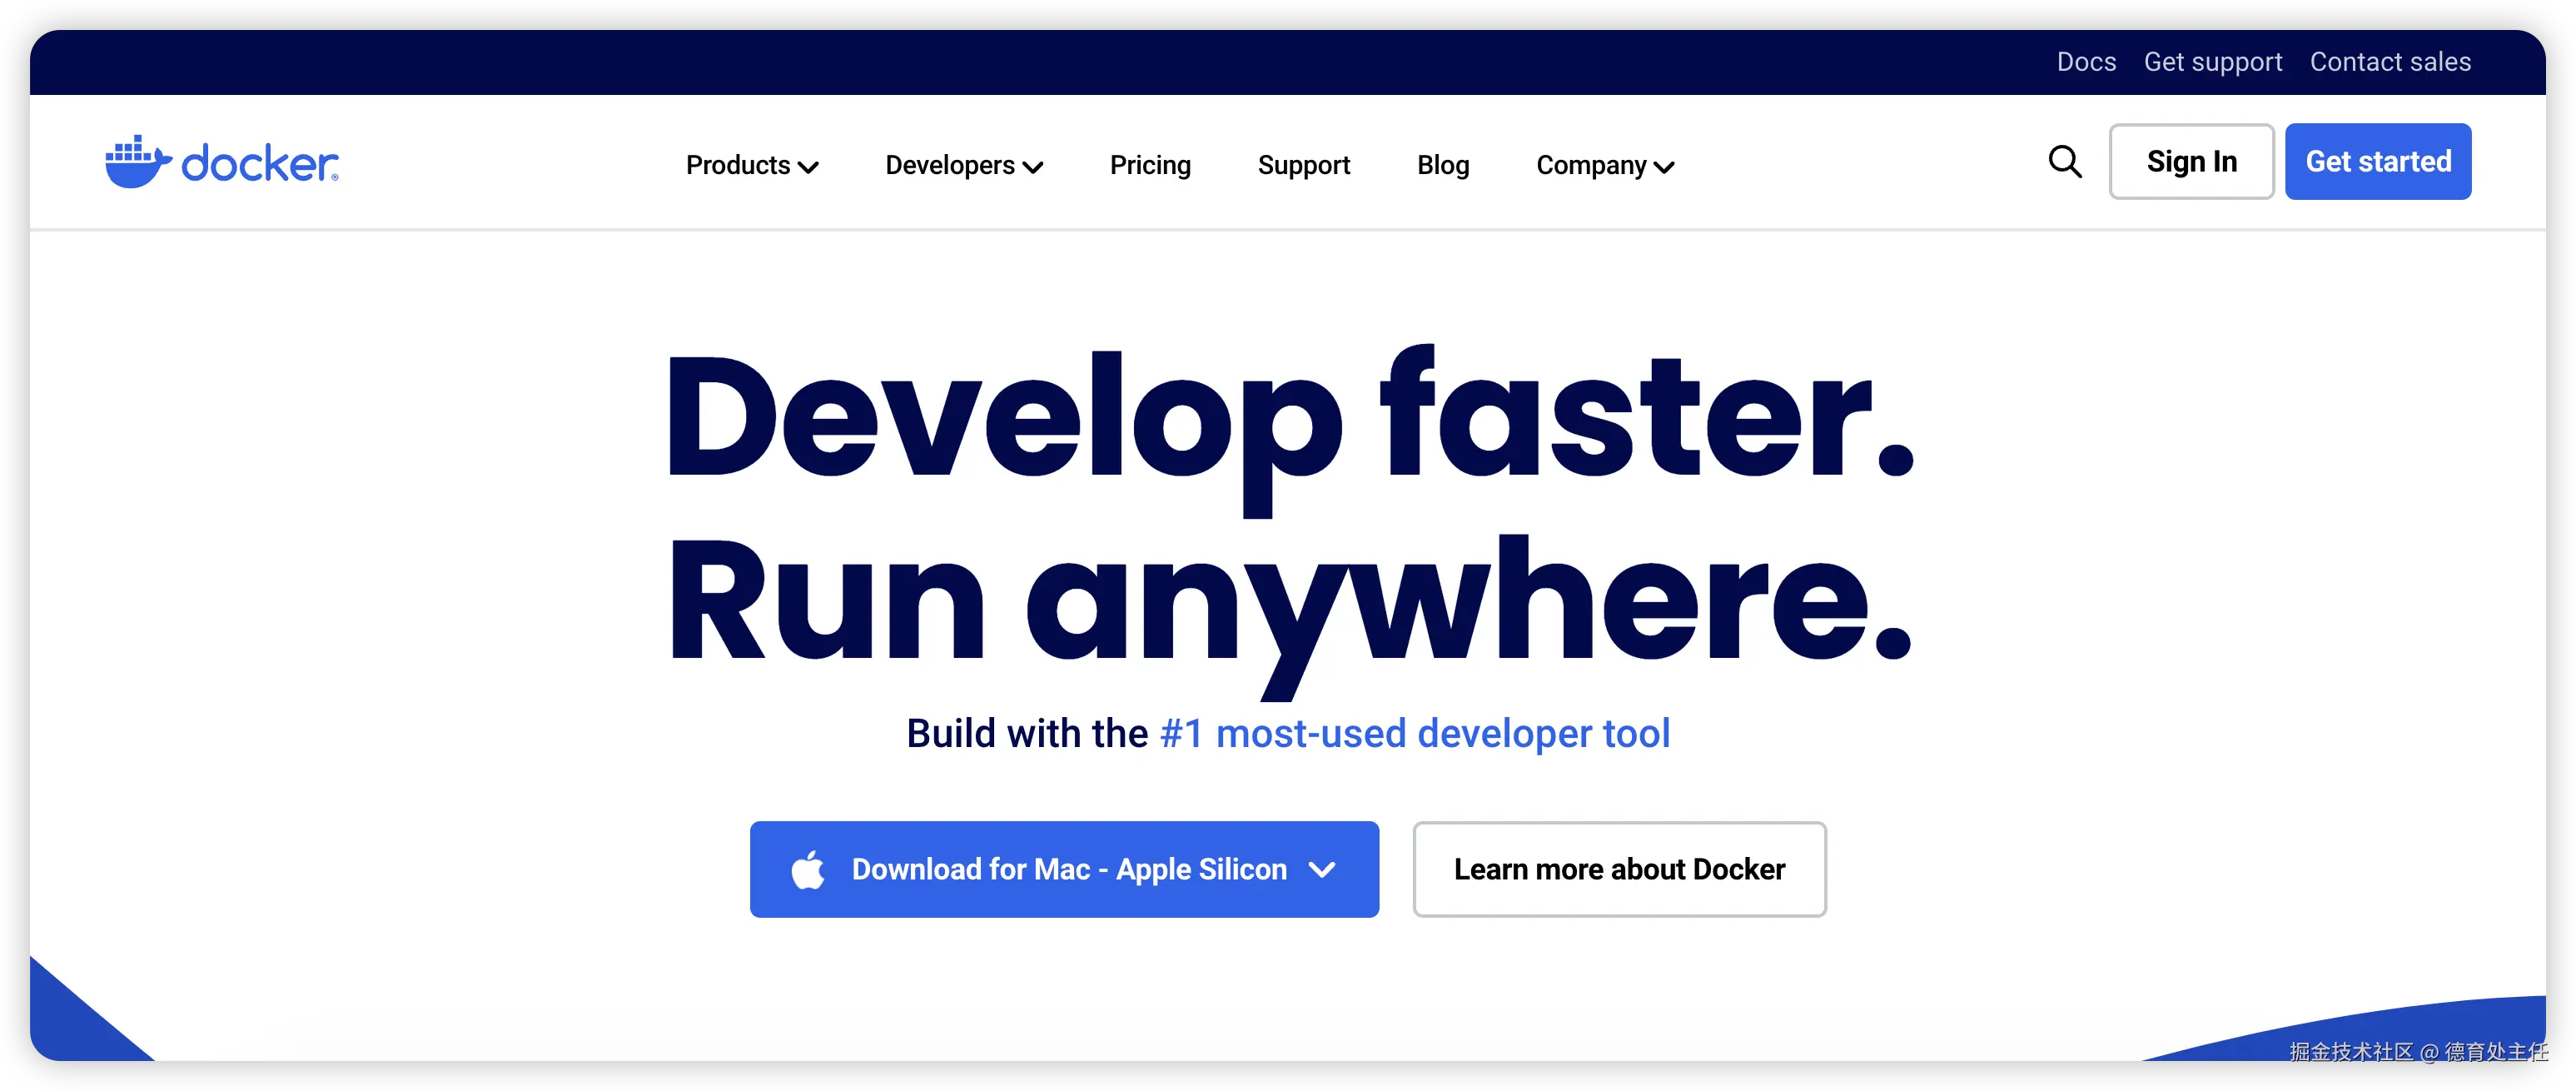Open the Docs link in top bar
The image size is (2576, 1091).
[x=2086, y=62]
